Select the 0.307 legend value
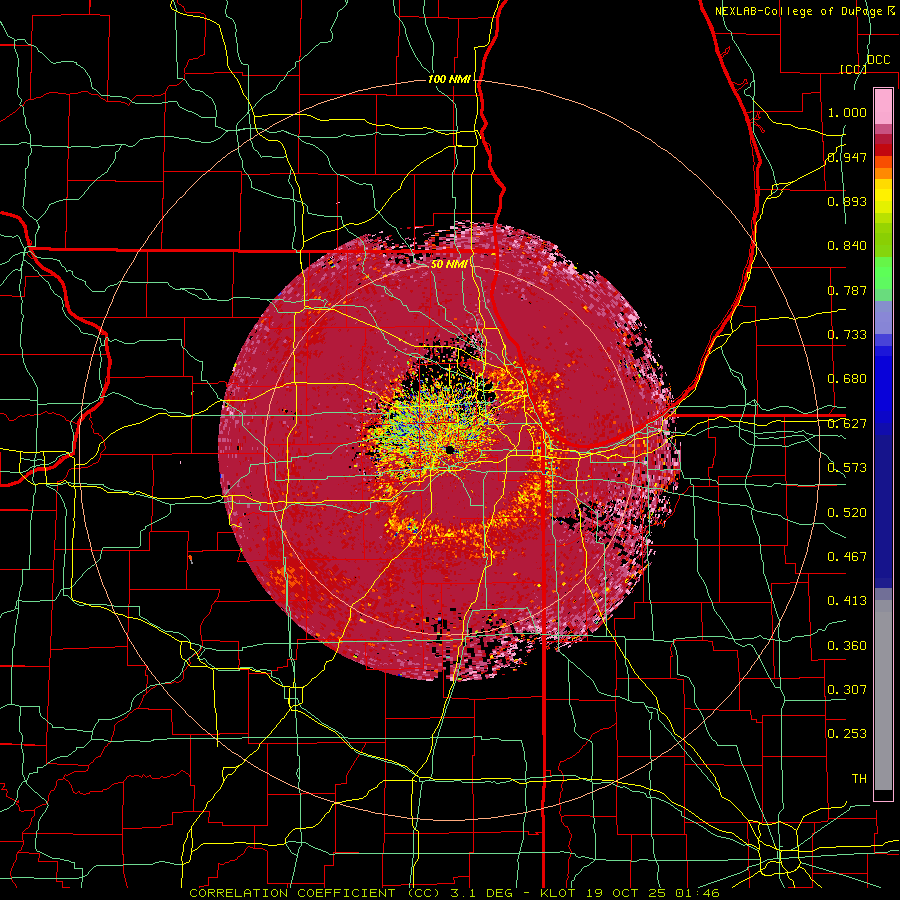Viewport: 900px width, 900px height. [847, 690]
